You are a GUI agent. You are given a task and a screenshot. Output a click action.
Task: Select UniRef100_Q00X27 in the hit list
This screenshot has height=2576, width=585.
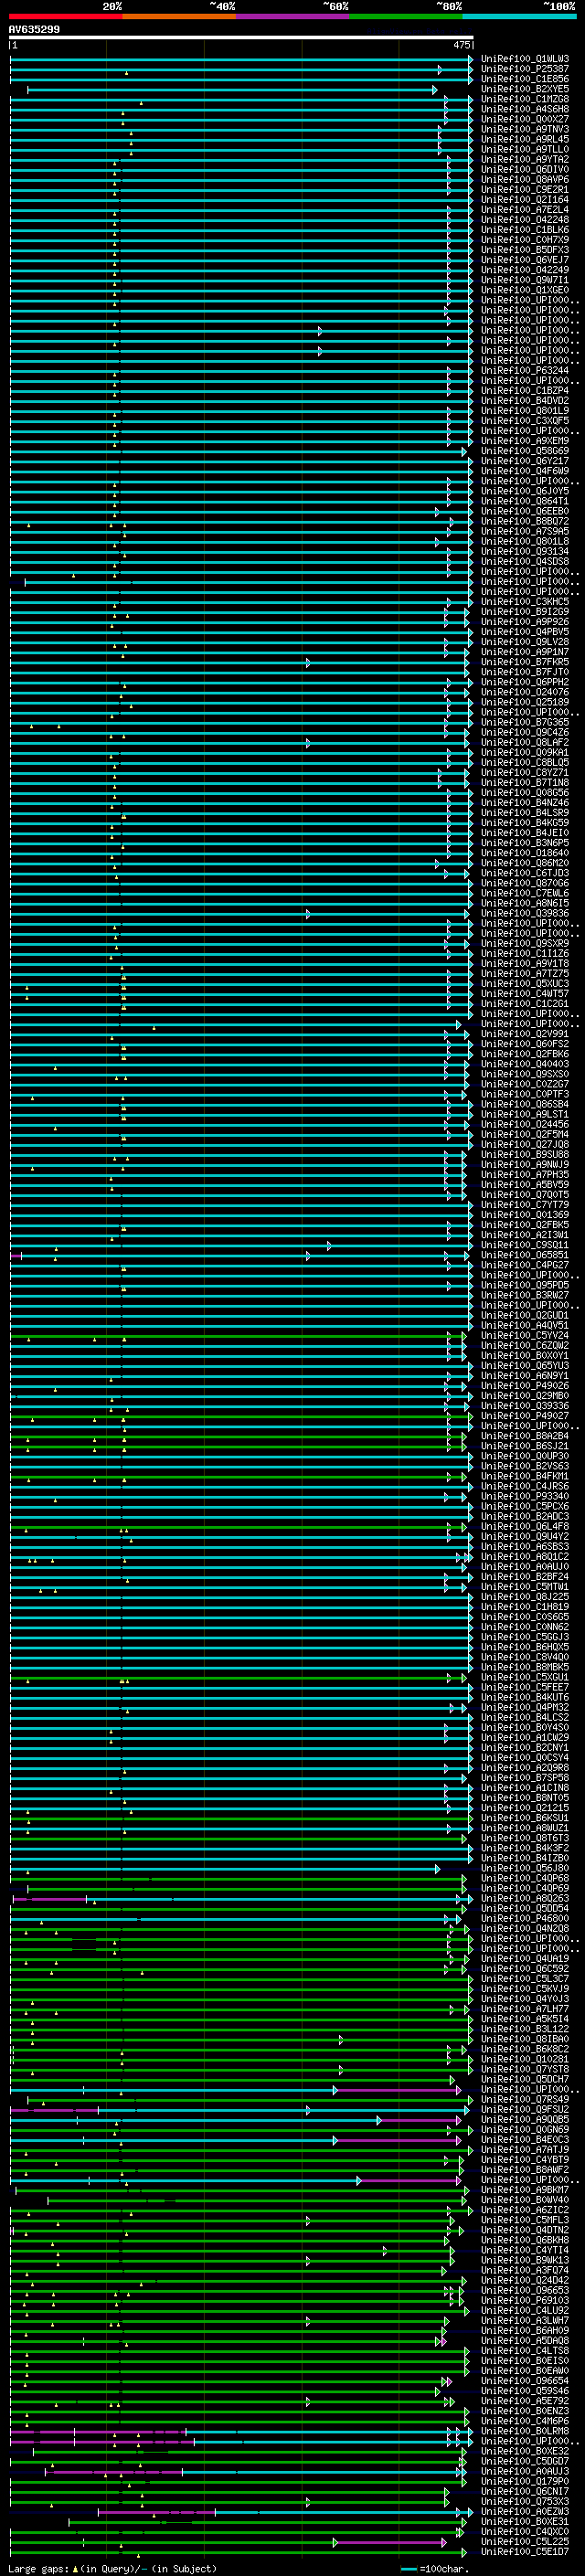click(x=525, y=119)
